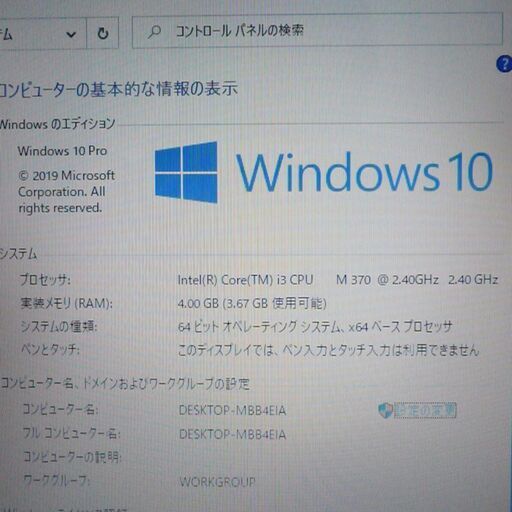
Task: Click the Windows のエディション section header
Action: (x=57, y=124)
